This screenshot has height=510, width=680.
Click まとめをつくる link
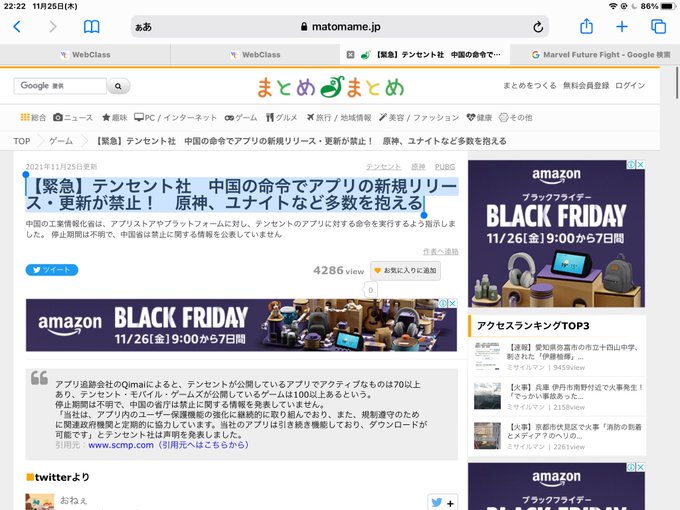[x=530, y=85]
